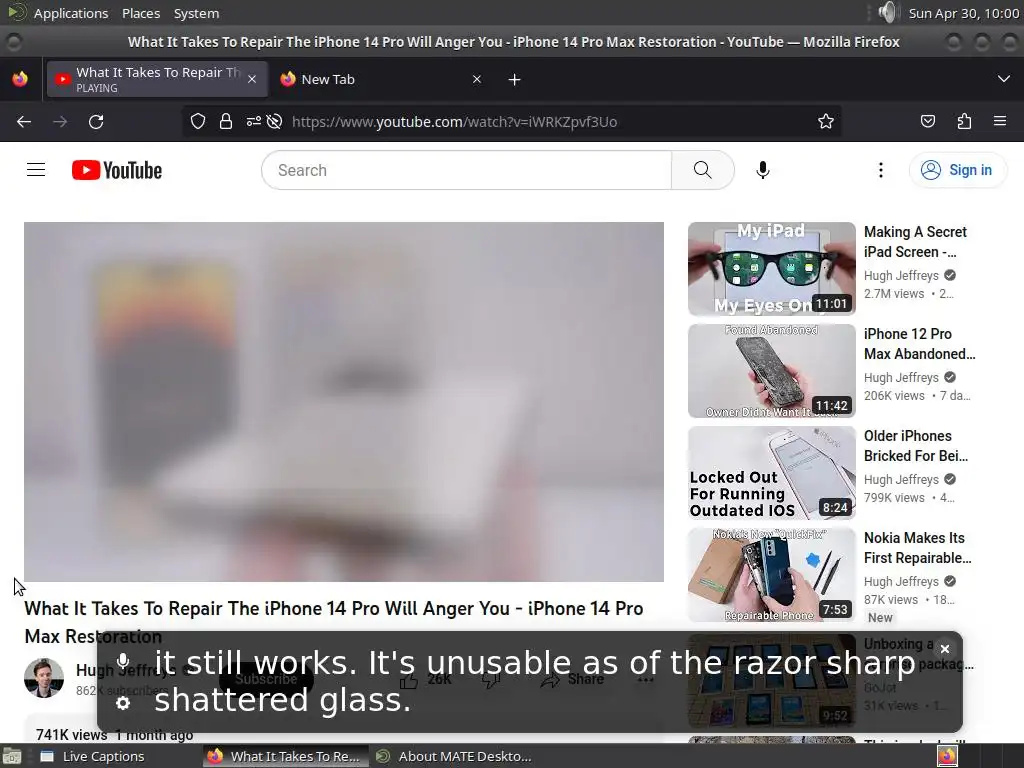Close the New Tab tab
The height and width of the screenshot is (768, 1024).
point(477,79)
